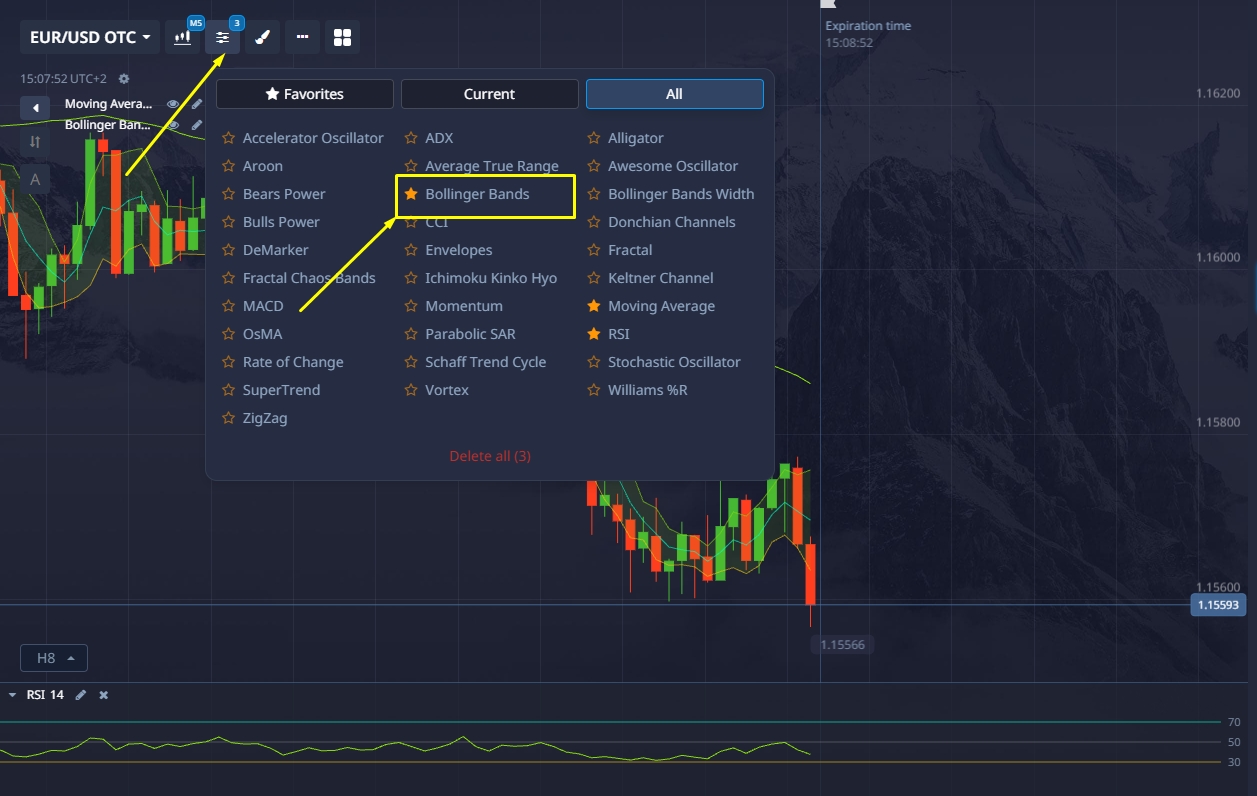
Task: Click Delete all (3) link
Action: point(490,456)
